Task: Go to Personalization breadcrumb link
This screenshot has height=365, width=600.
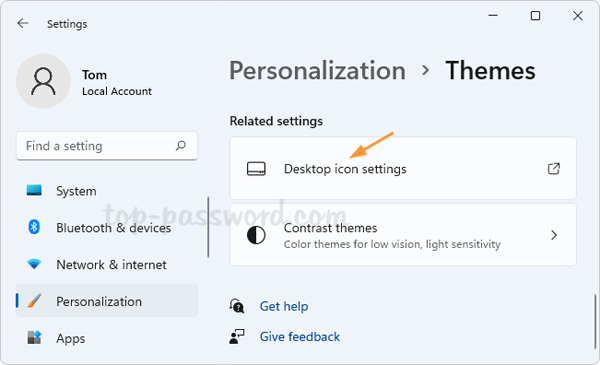Action: tap(318, 71)
